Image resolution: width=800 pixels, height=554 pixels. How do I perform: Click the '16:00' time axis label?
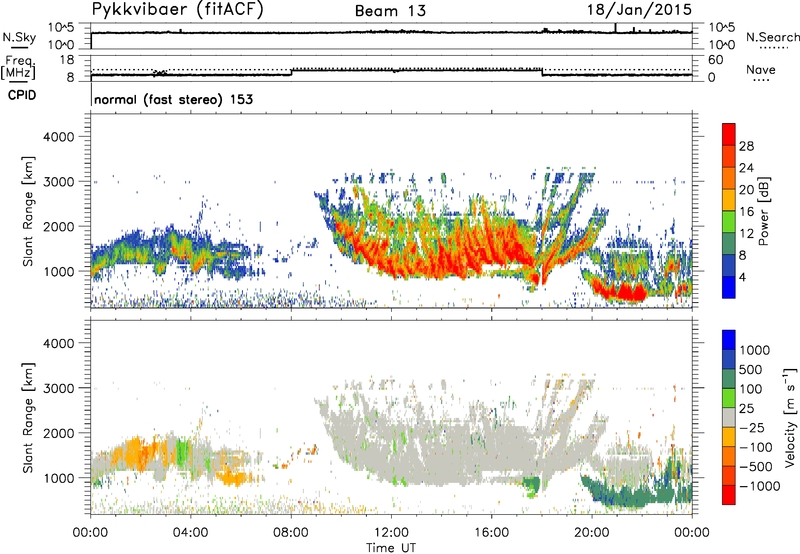491,533
